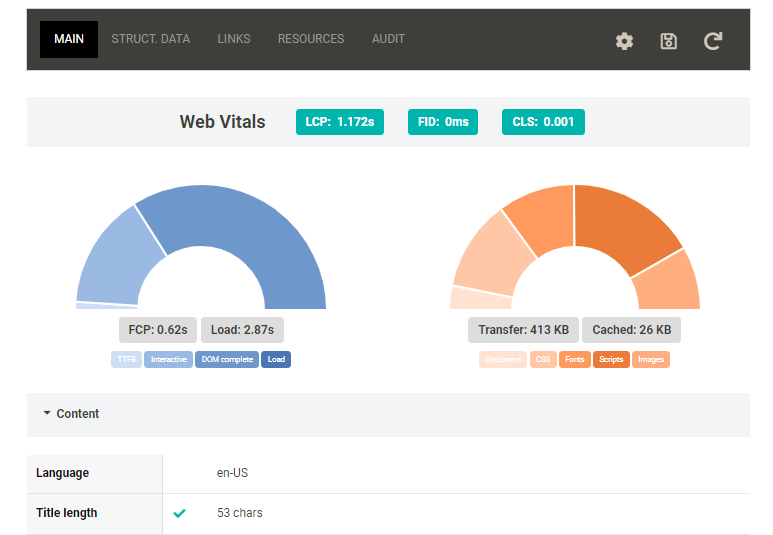Open the AUDIT tab

point(388,39)
